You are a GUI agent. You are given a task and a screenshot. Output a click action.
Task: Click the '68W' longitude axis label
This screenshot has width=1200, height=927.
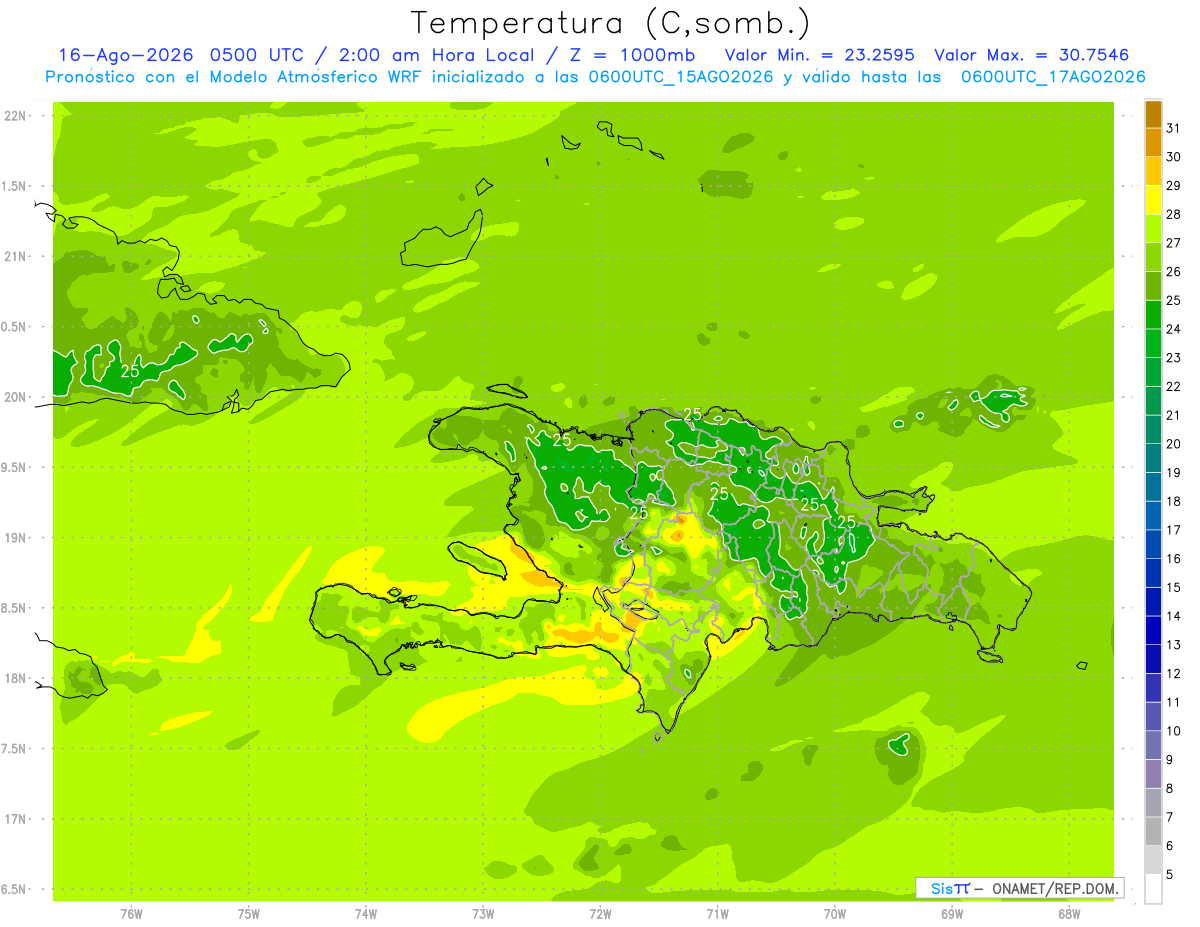tap(1069, 914)
